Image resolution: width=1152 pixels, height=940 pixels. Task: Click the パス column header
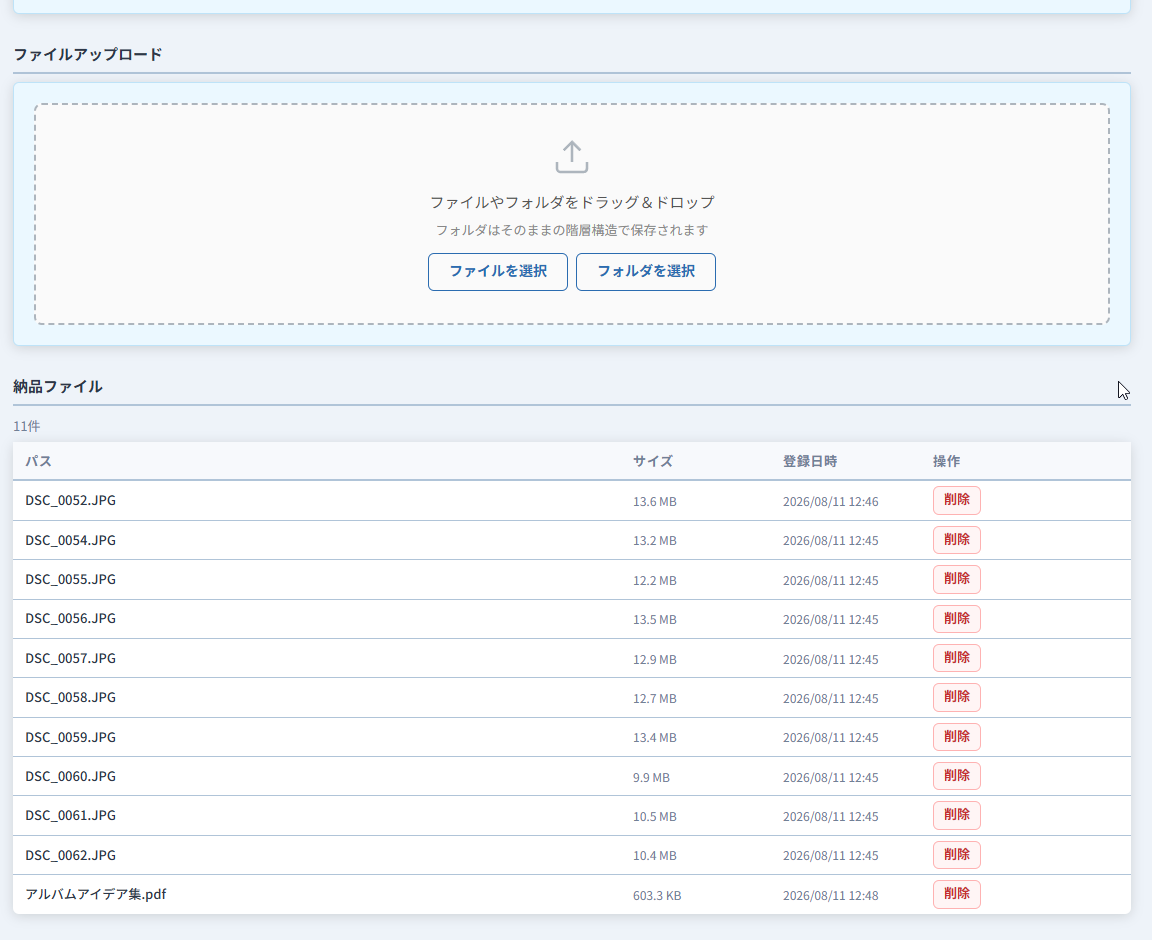(38, 462)
